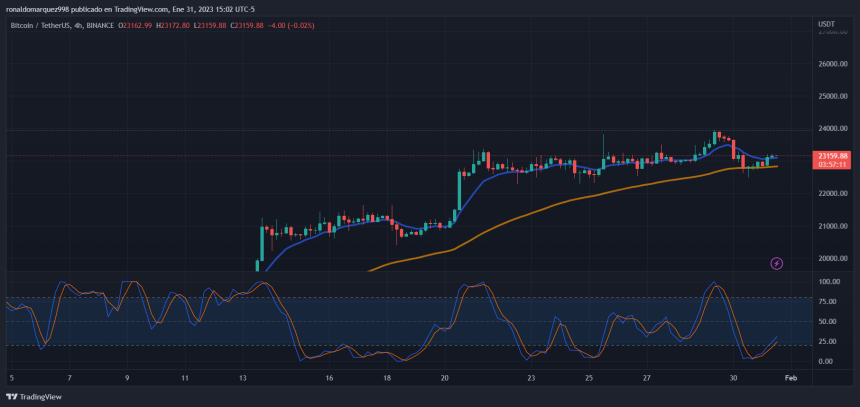Click the date label 7 on time axis
The width and height of the screenshot is (860, 407).
pos(69,378)
